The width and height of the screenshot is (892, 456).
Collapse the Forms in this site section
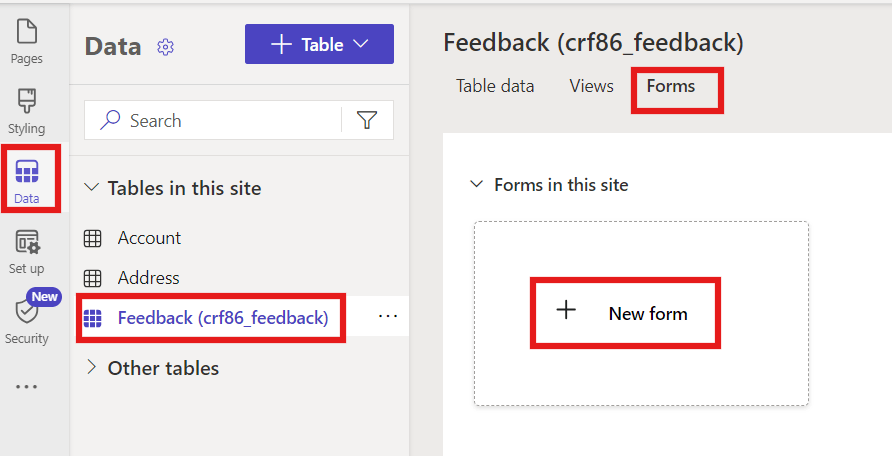476,185
